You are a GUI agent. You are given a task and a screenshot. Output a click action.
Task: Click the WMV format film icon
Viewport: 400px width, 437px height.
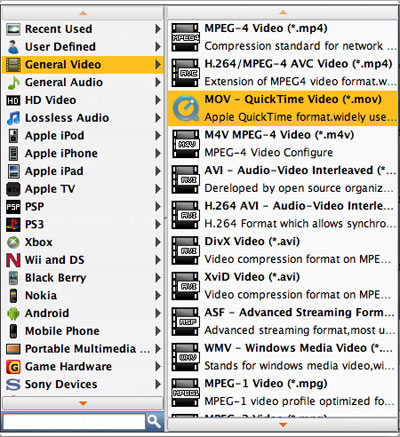[x=185, y=357]
